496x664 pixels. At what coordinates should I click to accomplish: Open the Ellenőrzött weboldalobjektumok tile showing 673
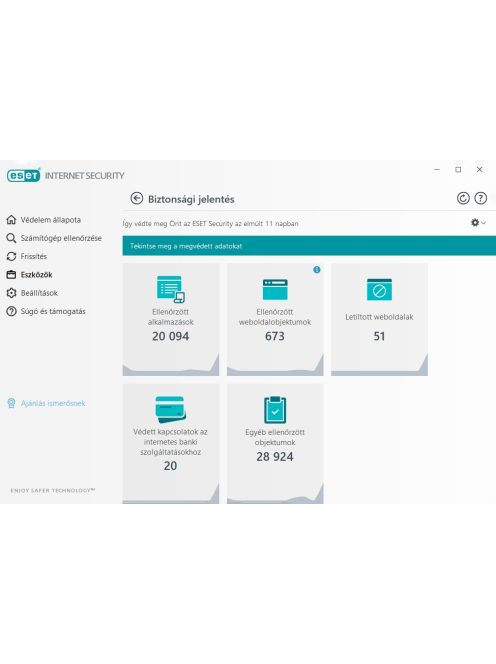click(275, 319)
